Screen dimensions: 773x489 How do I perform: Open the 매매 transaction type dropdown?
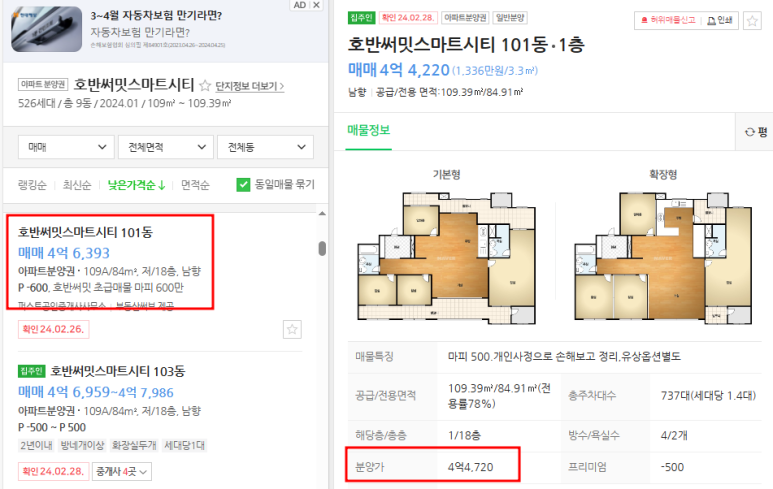pyautogui.click(x=66, y=147)
